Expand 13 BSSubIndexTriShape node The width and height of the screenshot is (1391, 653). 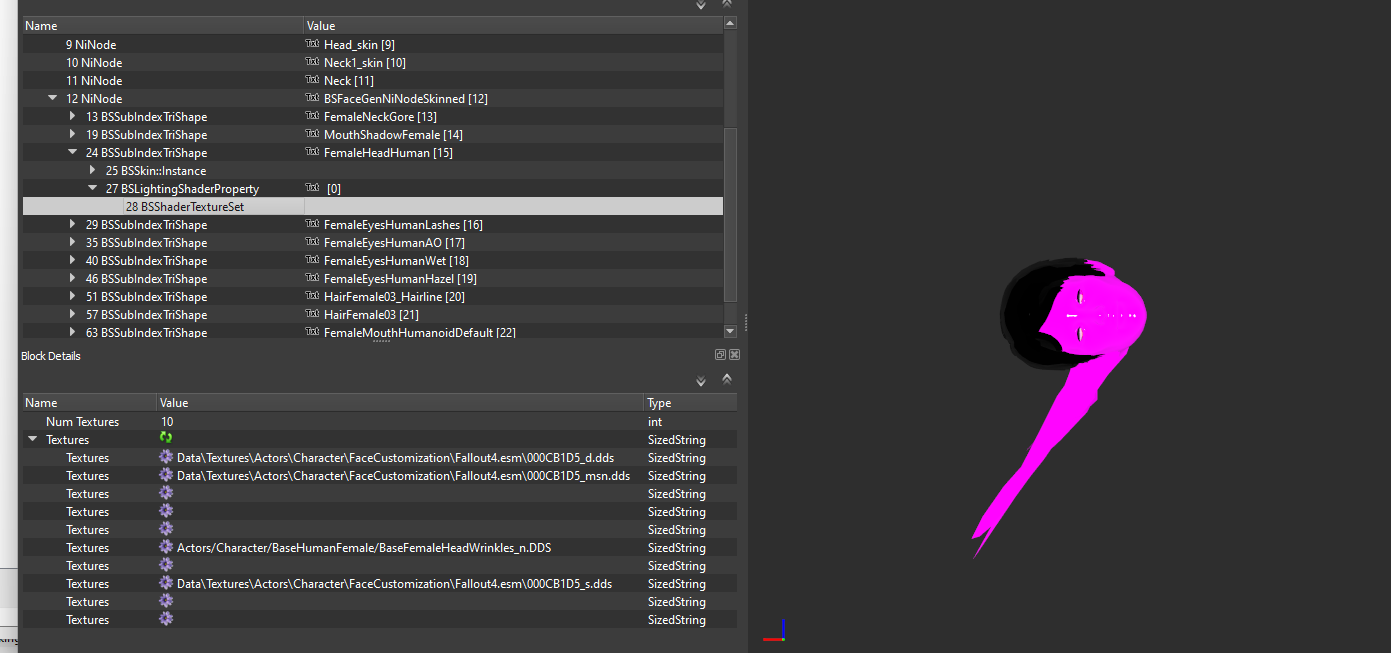point(72,116)
